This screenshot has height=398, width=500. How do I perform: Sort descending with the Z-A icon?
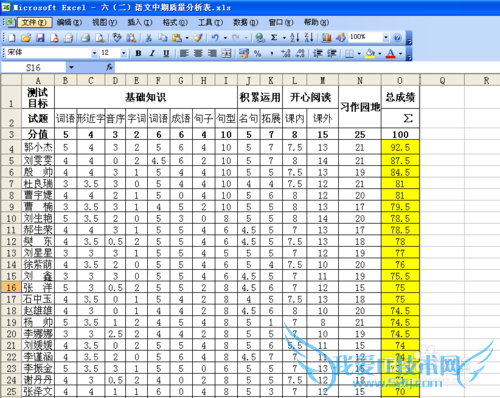pyautogui.click(x=309, y=38)
